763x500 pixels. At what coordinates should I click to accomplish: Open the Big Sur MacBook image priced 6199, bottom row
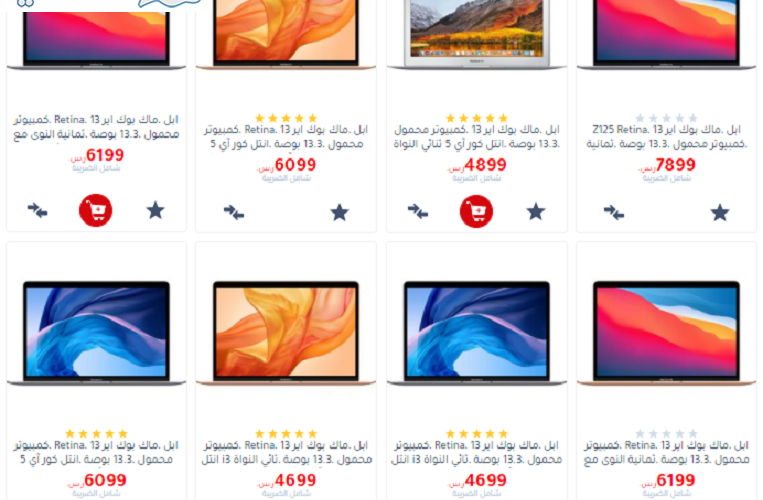[667, 333]
